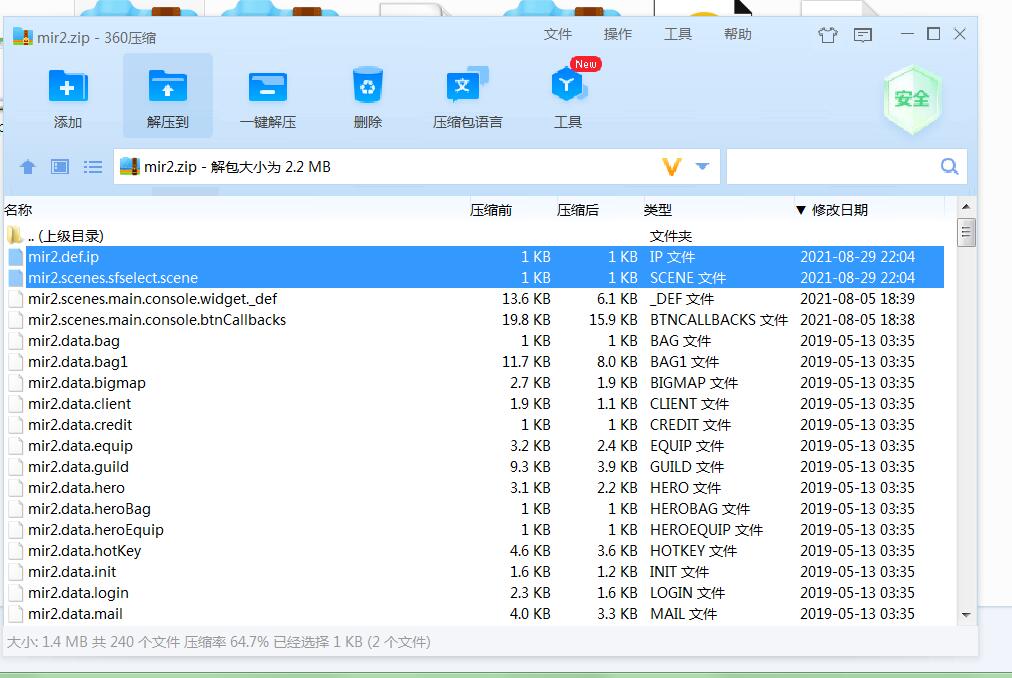
Task: Open the 文件 menu
Action: coord(557,34)
